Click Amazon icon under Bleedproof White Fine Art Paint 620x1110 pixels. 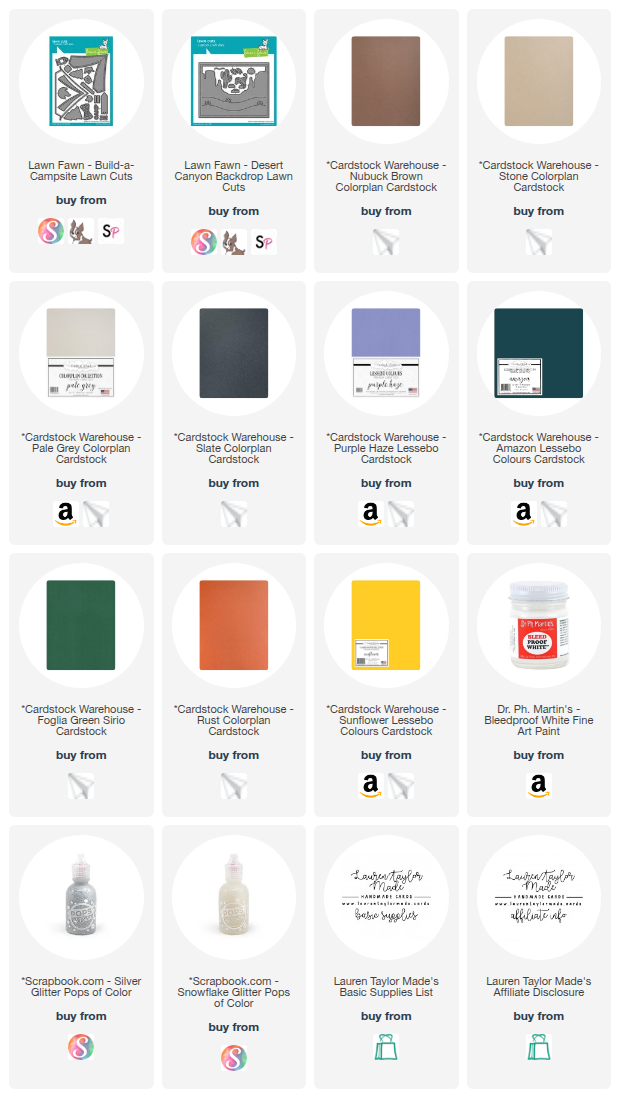pyautogui.click(x=539, y=786)
